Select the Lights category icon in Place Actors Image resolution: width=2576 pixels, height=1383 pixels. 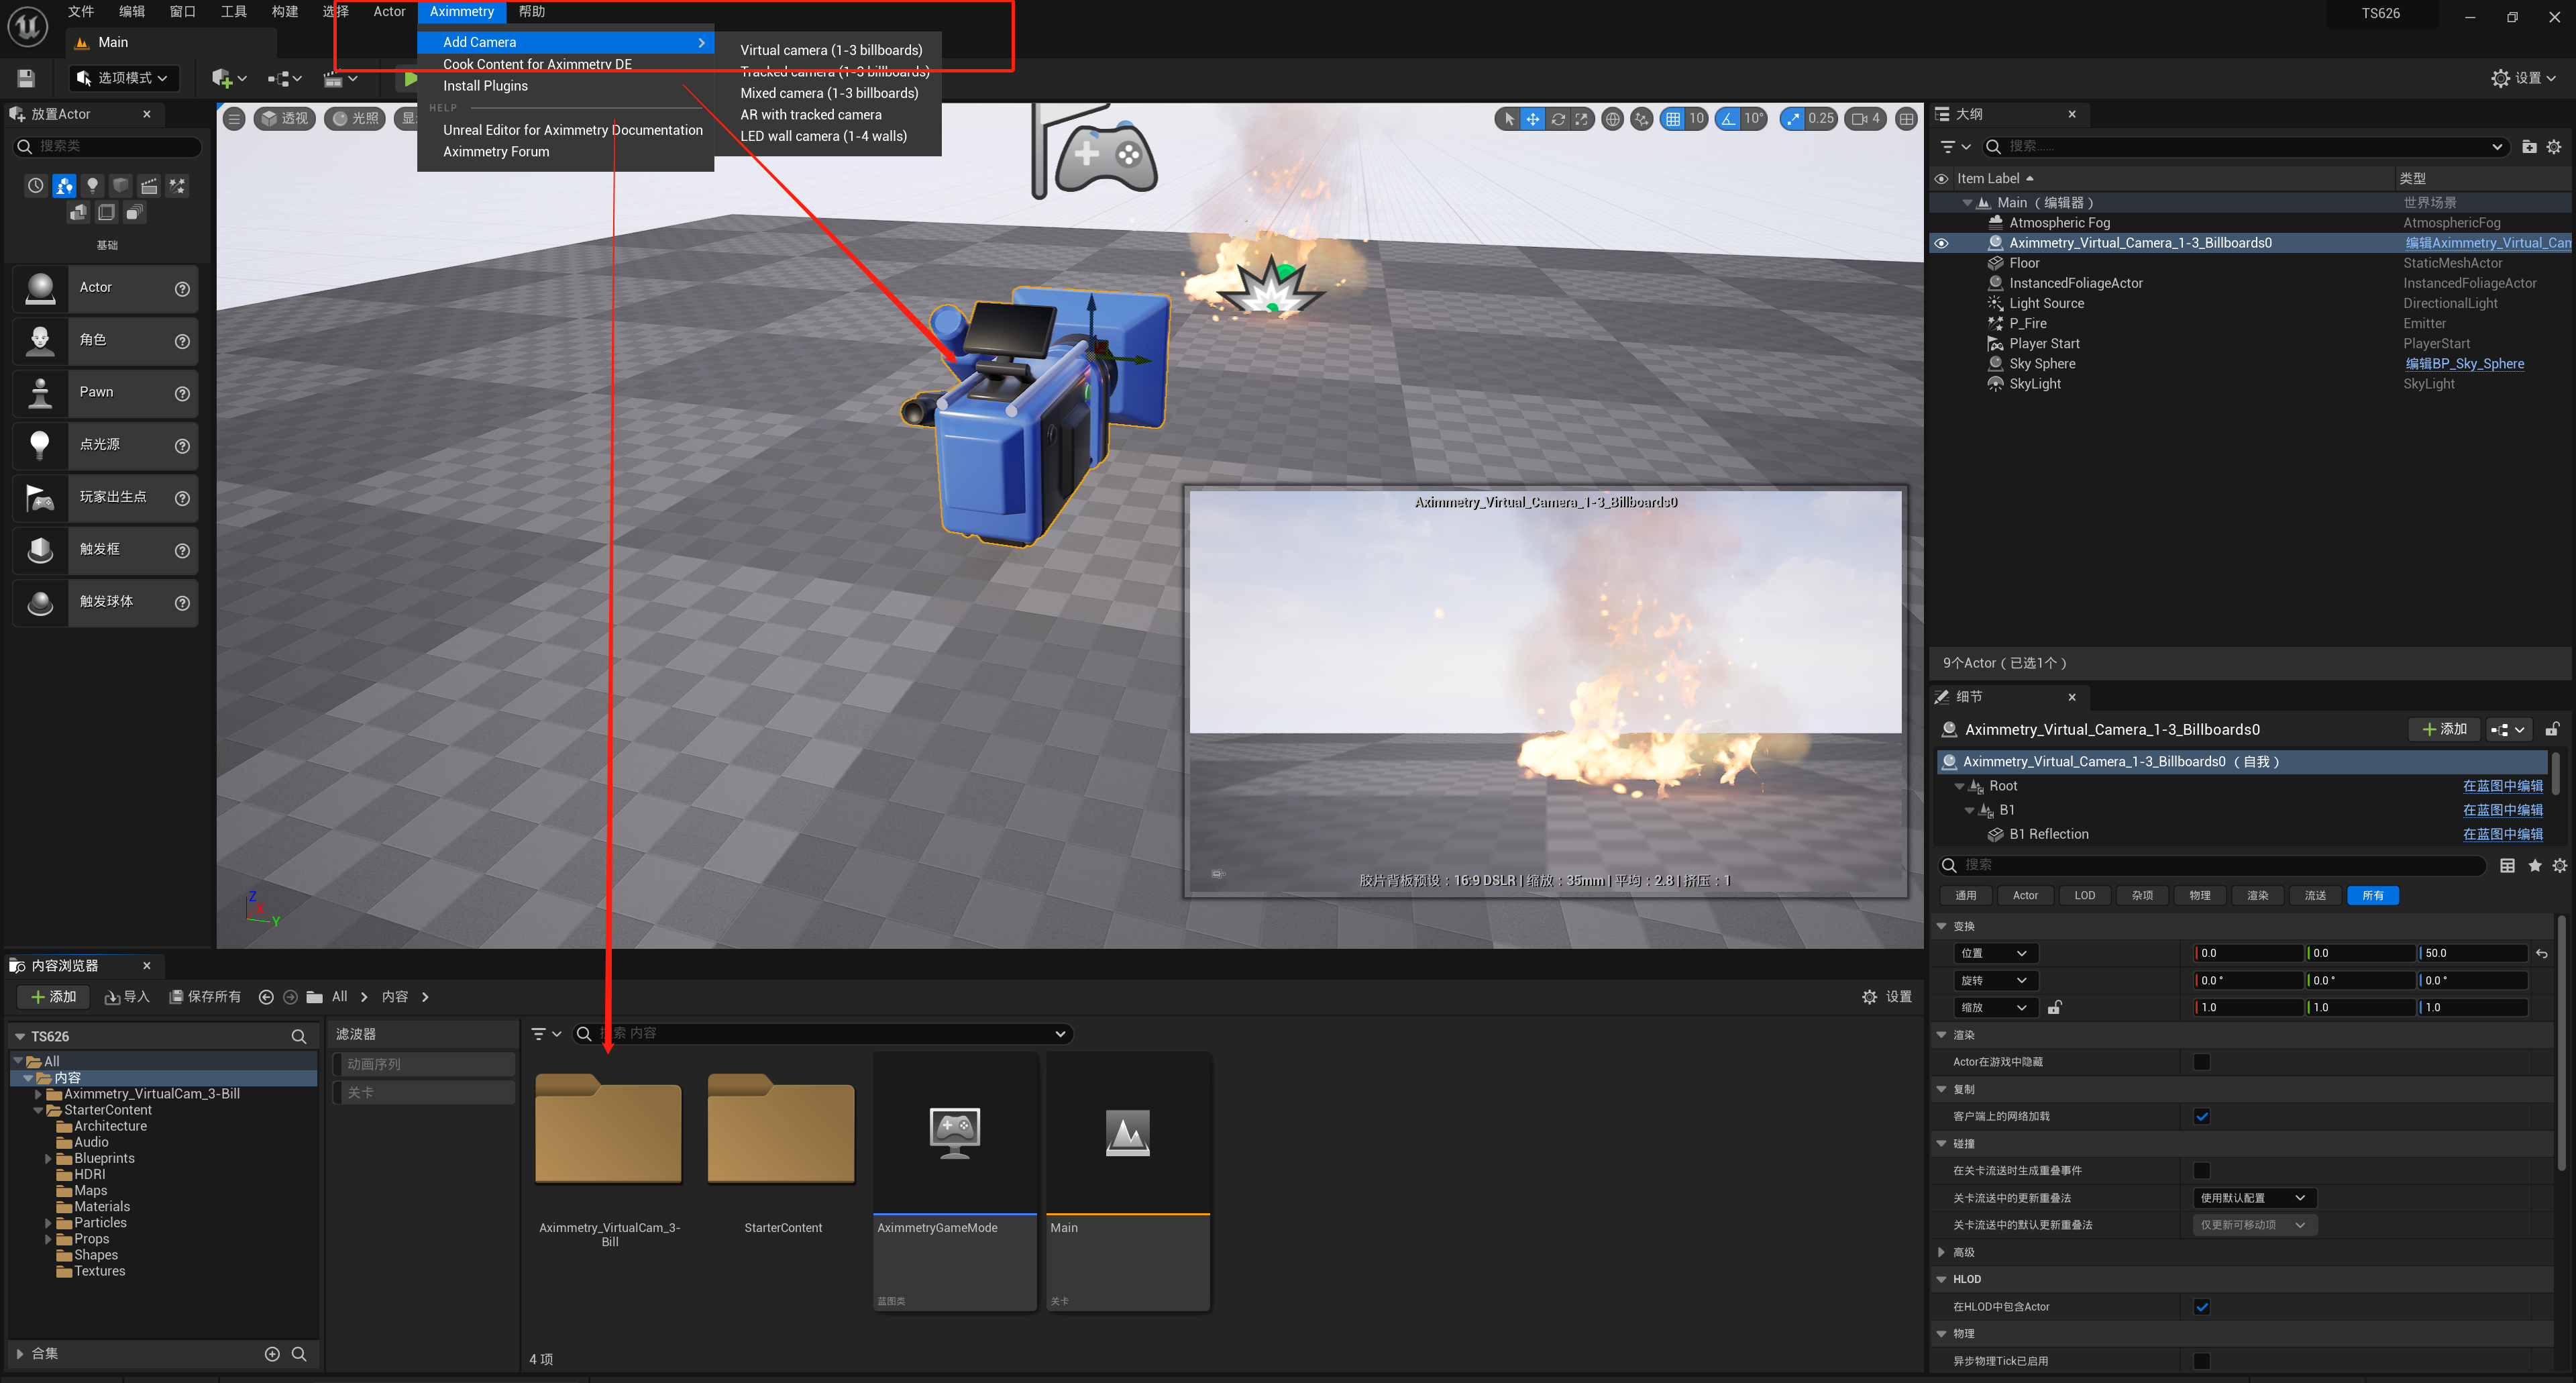(x=92, y=186)
